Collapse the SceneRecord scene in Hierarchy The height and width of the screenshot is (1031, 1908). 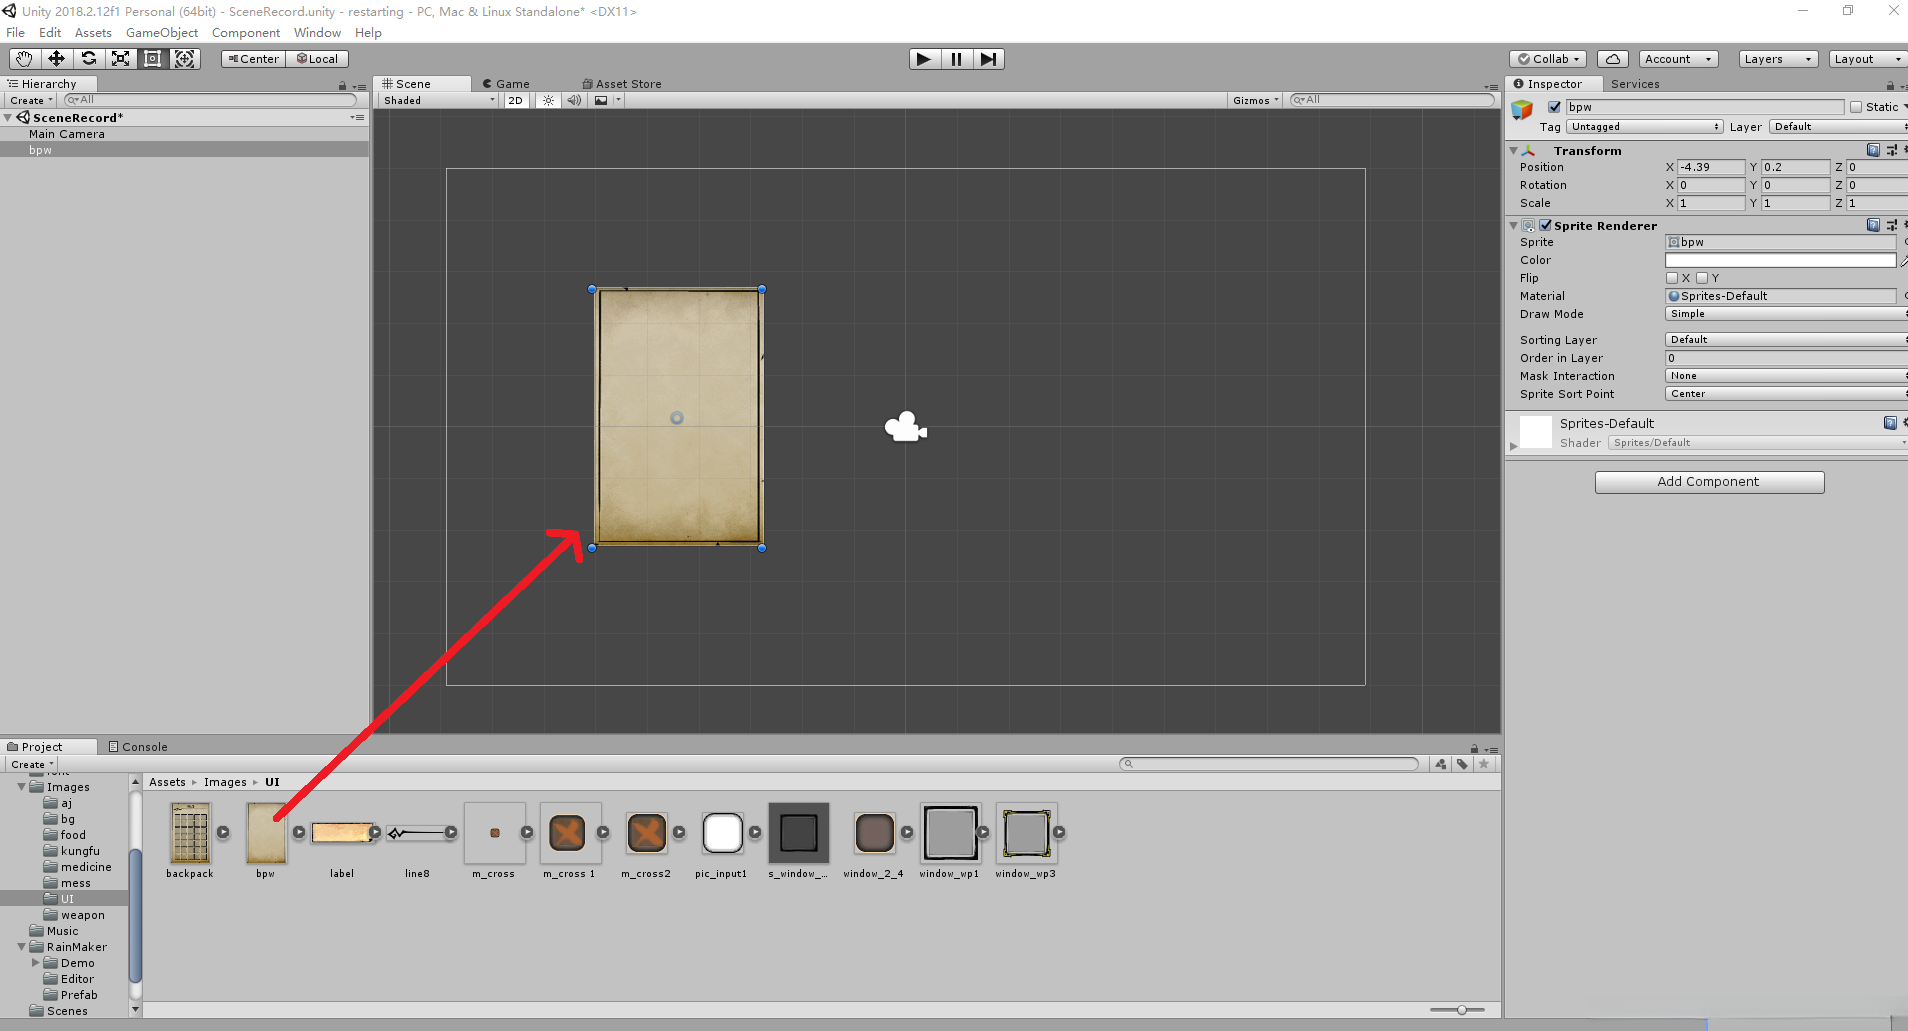[x=8, y=118]
